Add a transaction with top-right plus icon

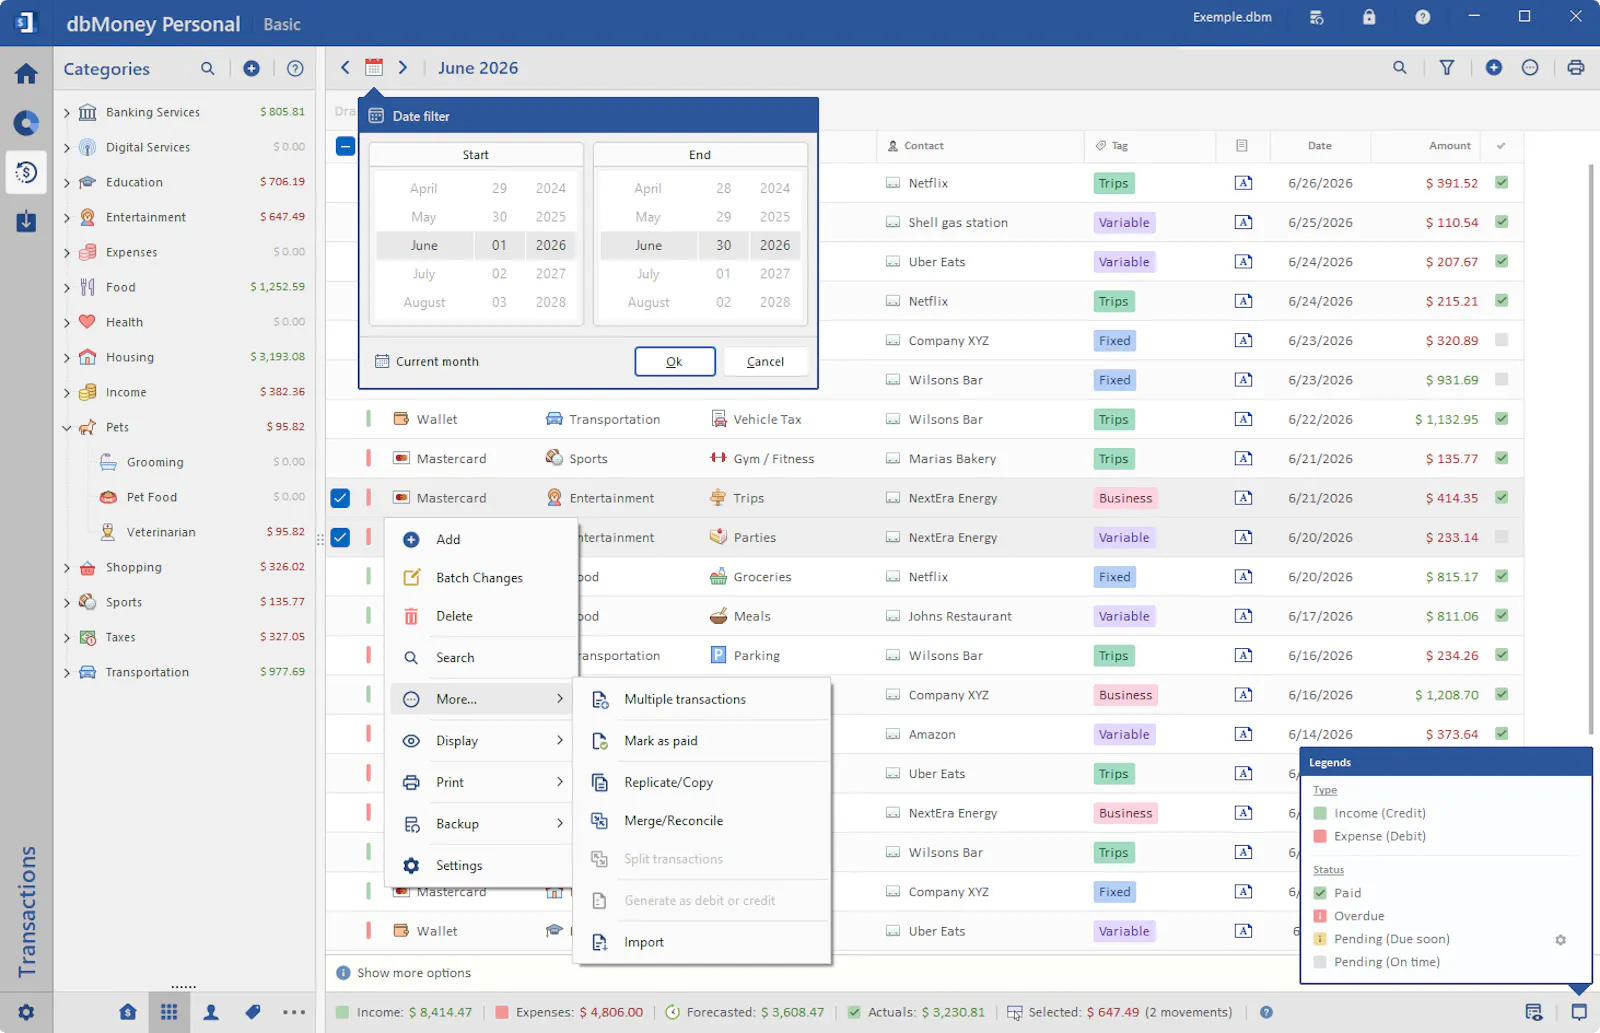[x=1493, y=67]
